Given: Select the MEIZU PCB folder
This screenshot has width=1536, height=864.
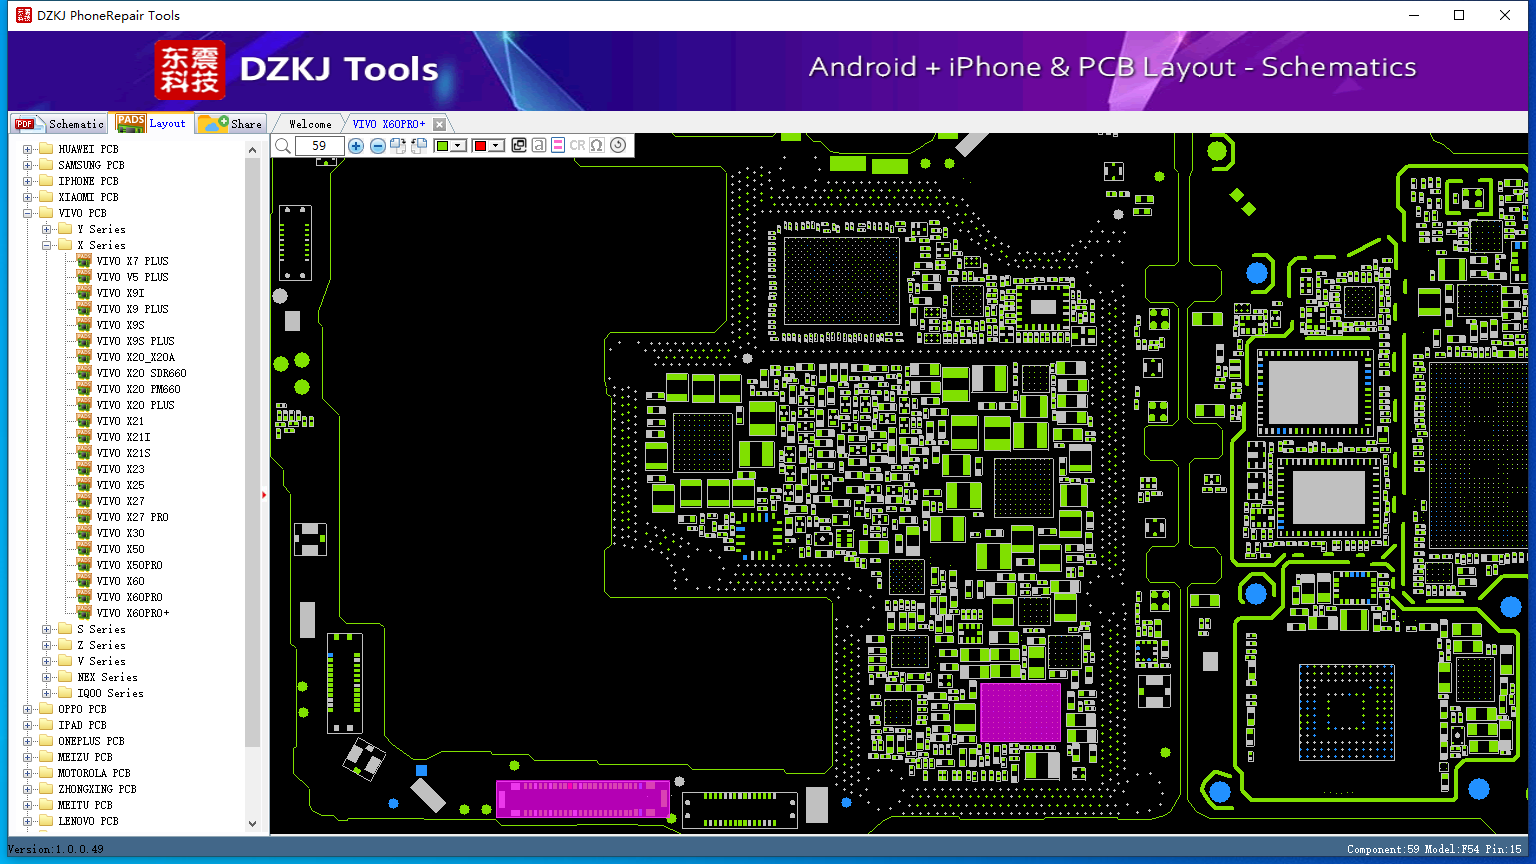Looking at the screenshot, I should click(x=85, y=757).
